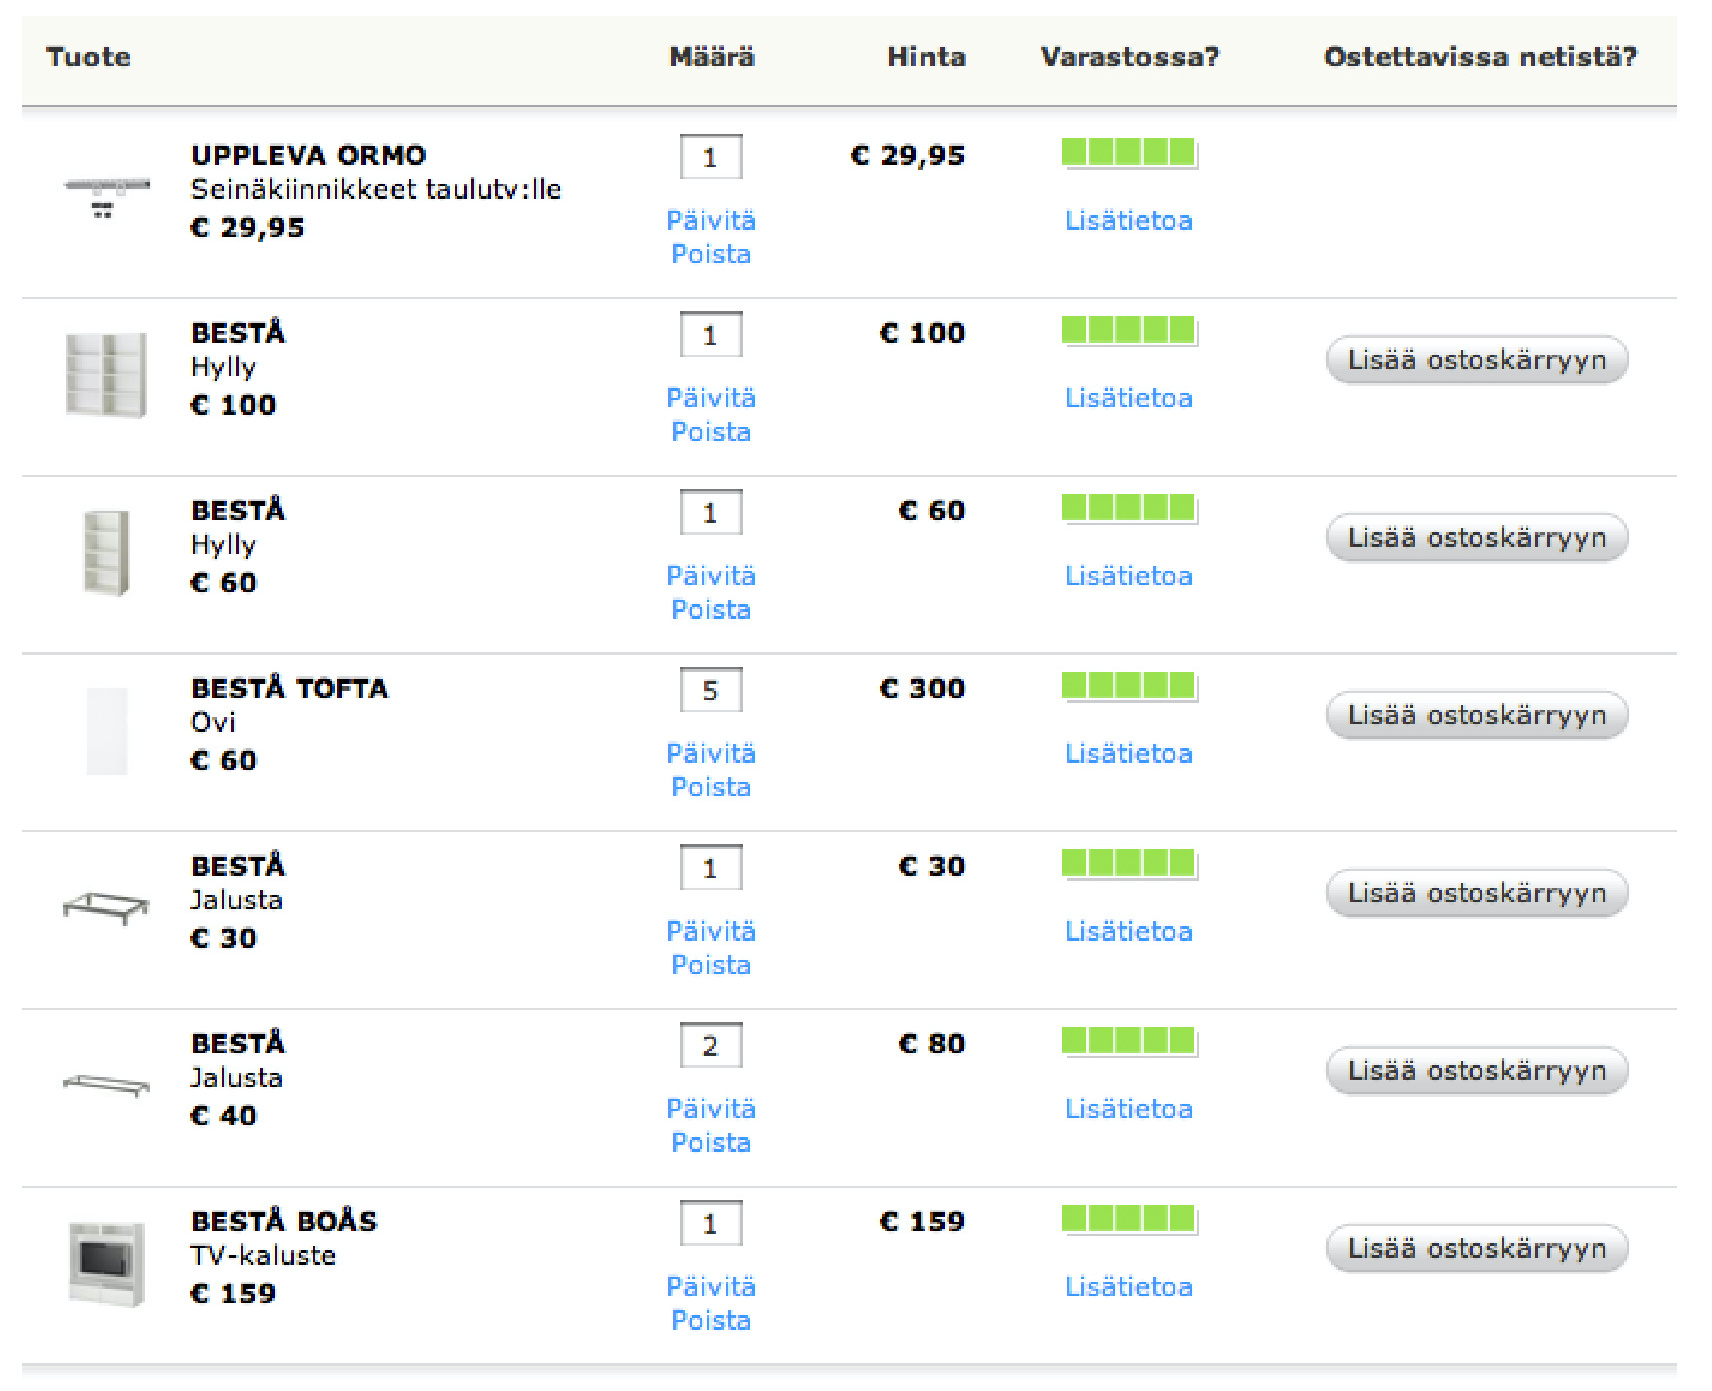Open Lisätietoa for €100 BESTÅ Hylly

click(x=1129, y=398)
